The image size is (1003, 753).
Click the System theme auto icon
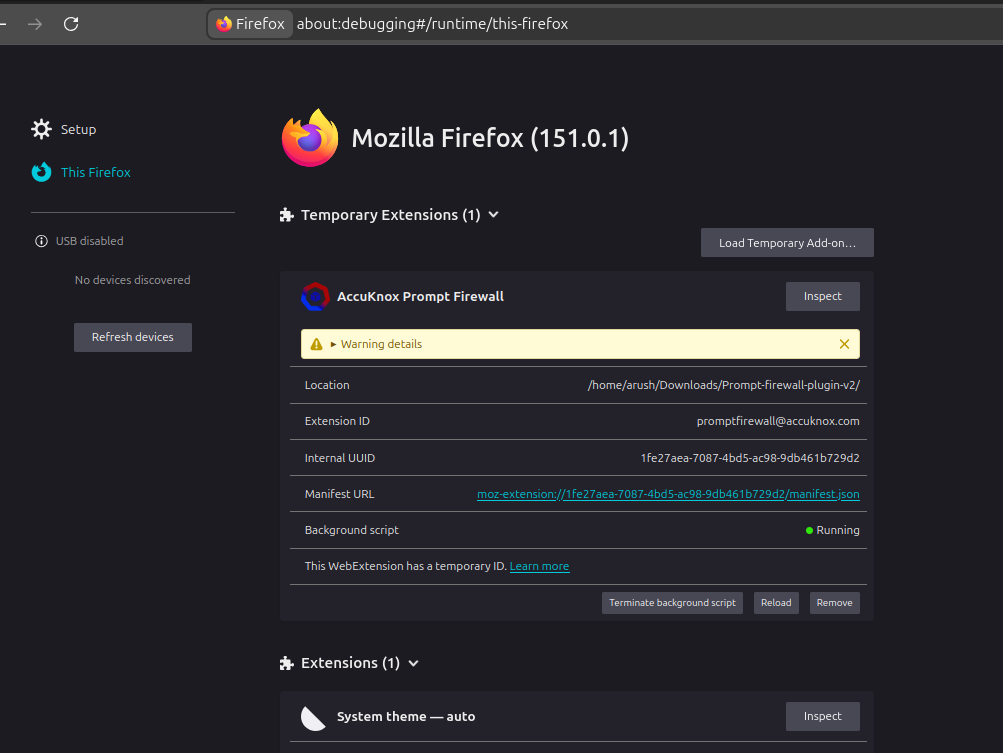tap(313, 717)
